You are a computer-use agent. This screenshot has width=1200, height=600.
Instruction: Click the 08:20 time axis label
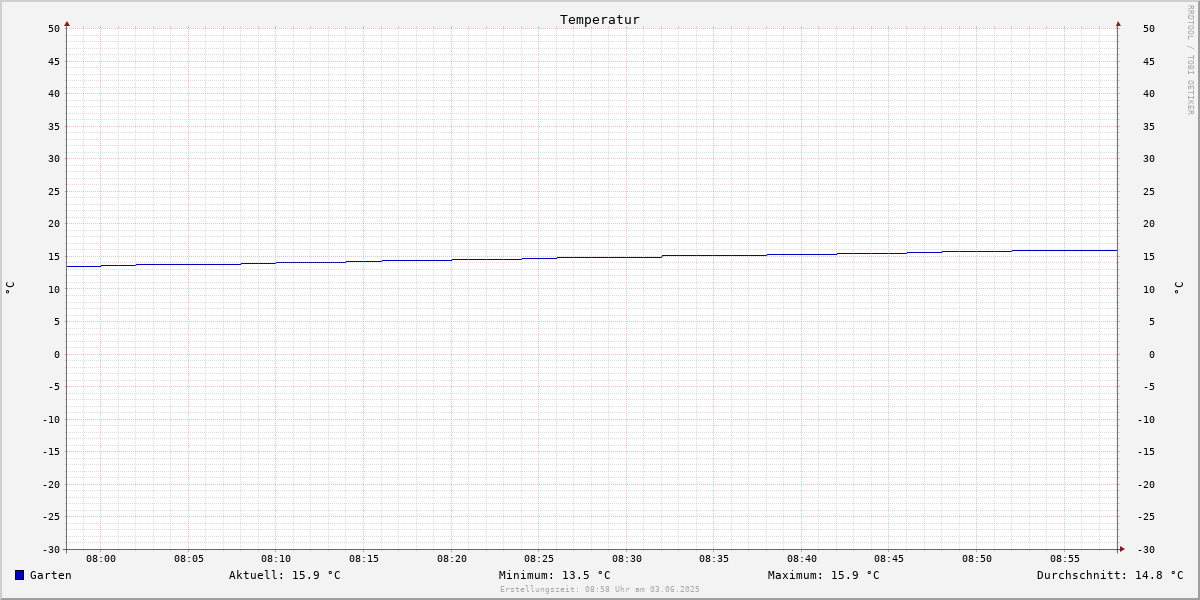452,559
